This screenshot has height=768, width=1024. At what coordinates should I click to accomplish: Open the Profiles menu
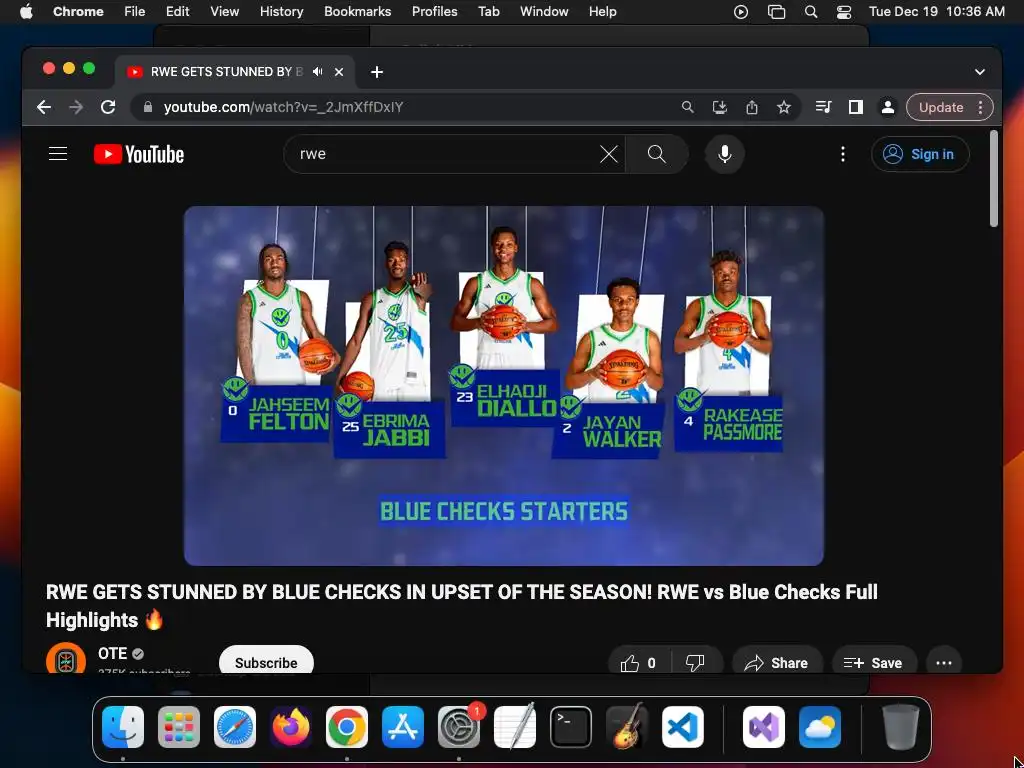pyautogui.click(x=434, y=11)
